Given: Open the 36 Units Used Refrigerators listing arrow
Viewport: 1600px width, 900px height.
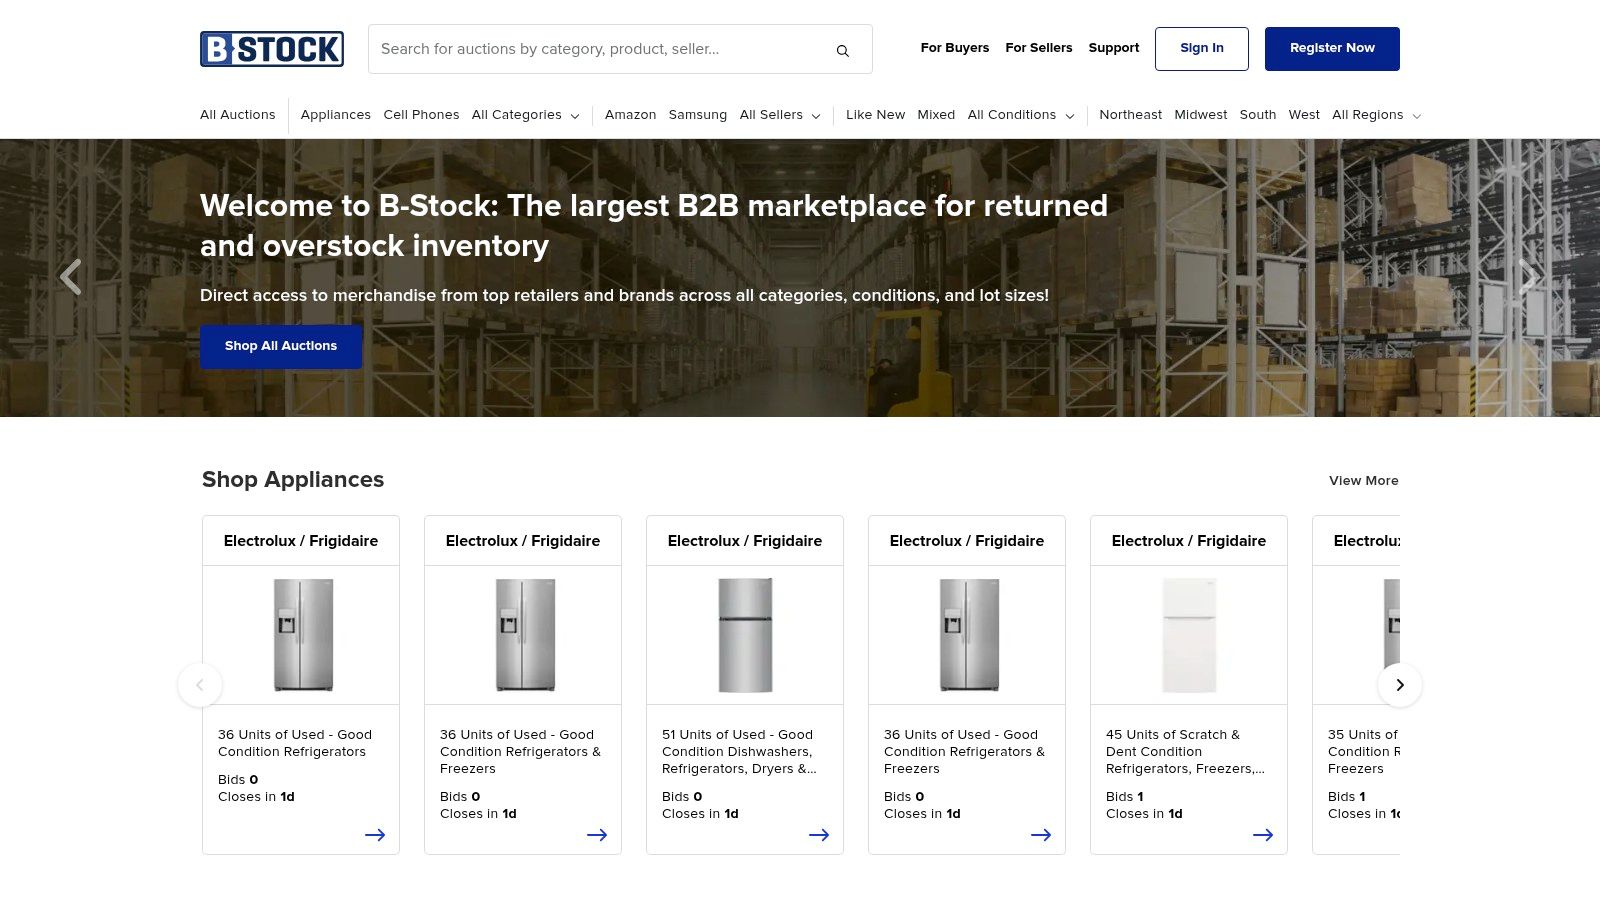Looking at the screenshot, I should (x=375, y=835).
